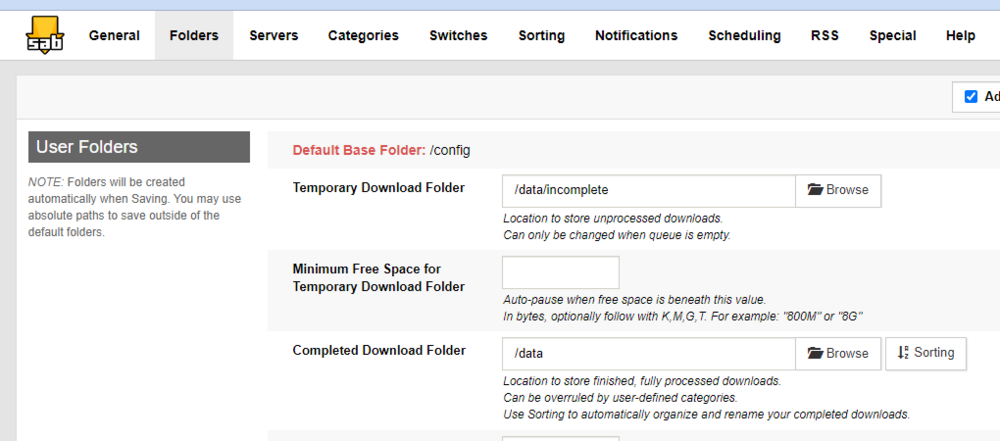Click 'Can be overruled by user-defined categories' text
The height and width of the screenshot is (441, 1000).
tap(620, 398)
